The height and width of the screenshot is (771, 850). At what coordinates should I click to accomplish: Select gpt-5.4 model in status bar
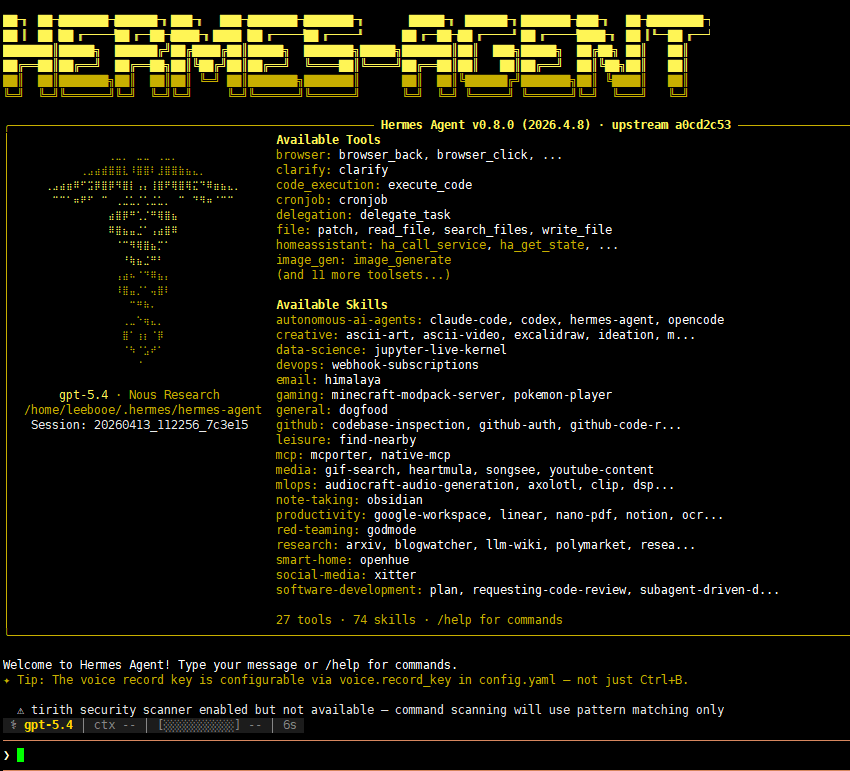point(48,725)
